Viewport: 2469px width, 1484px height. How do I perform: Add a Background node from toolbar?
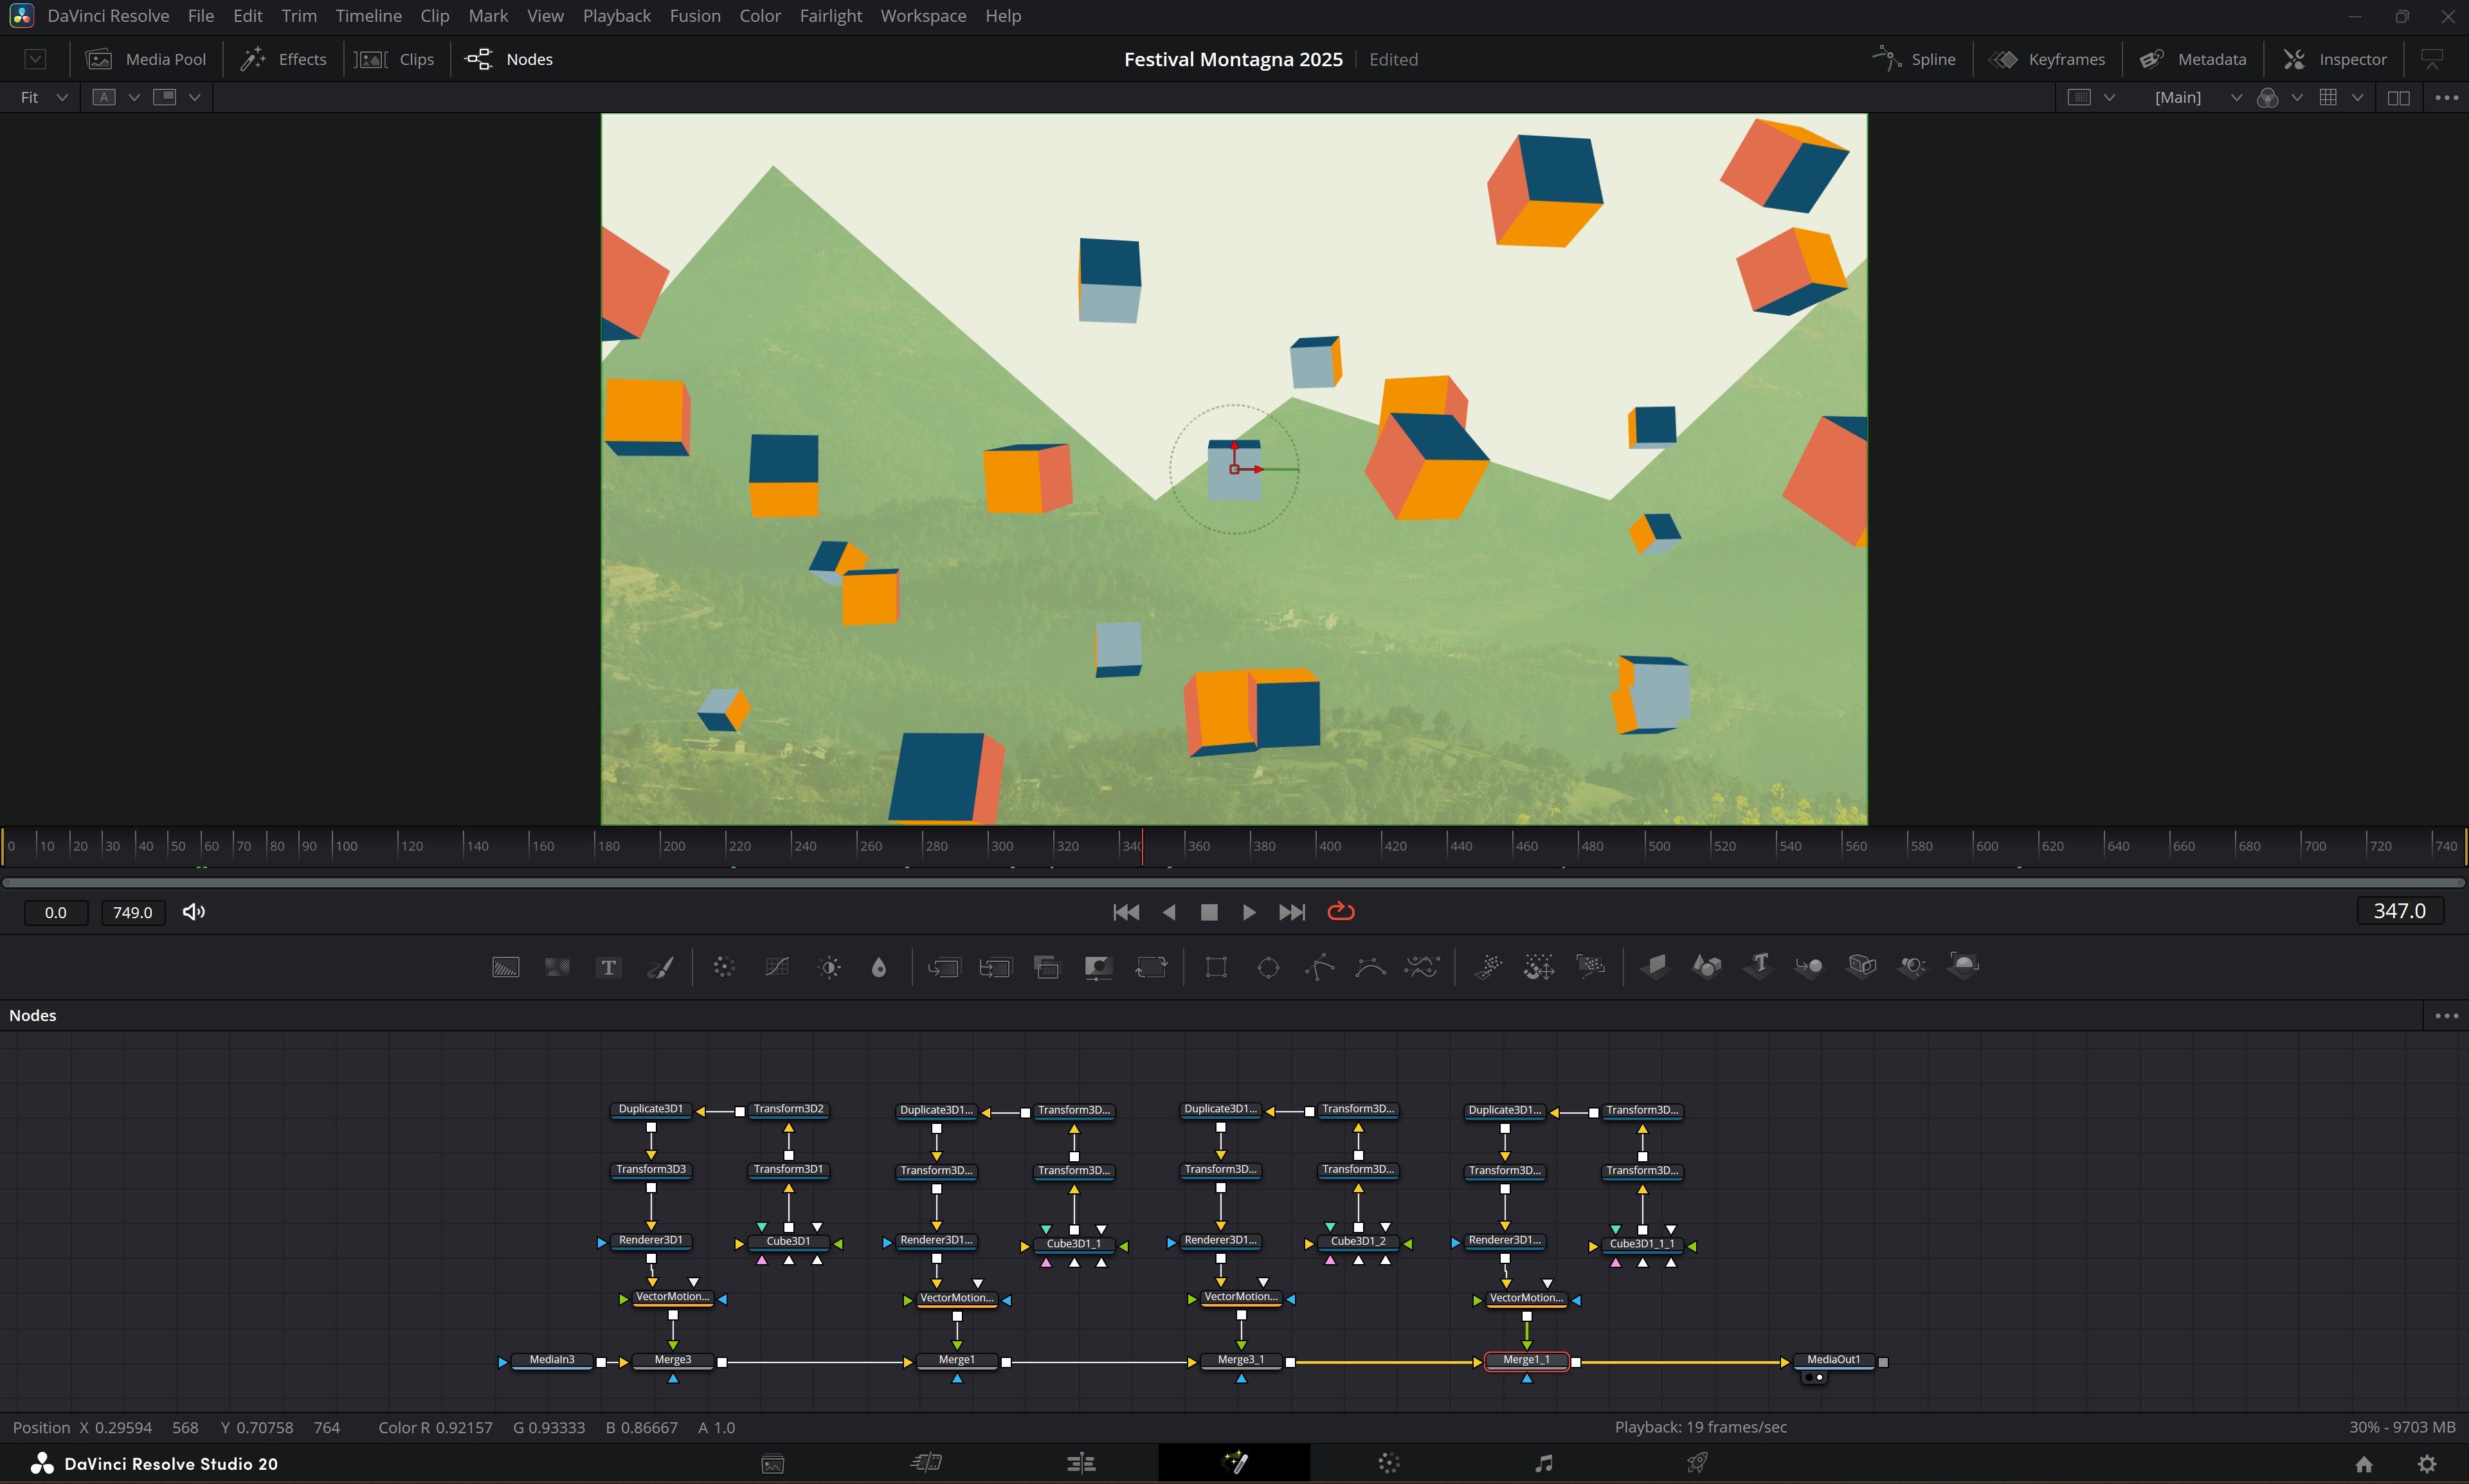505,967
